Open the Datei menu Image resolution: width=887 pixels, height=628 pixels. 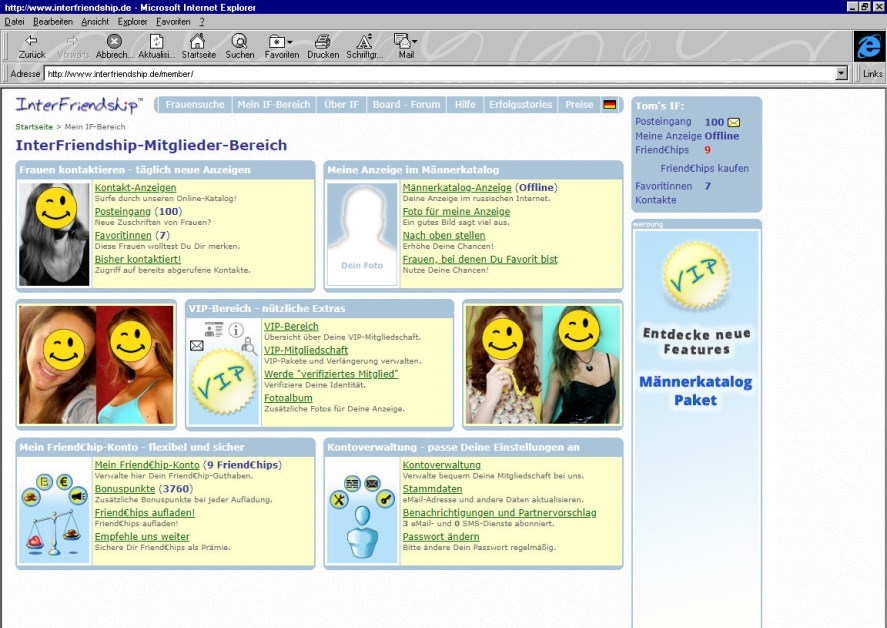coord(14,21)
